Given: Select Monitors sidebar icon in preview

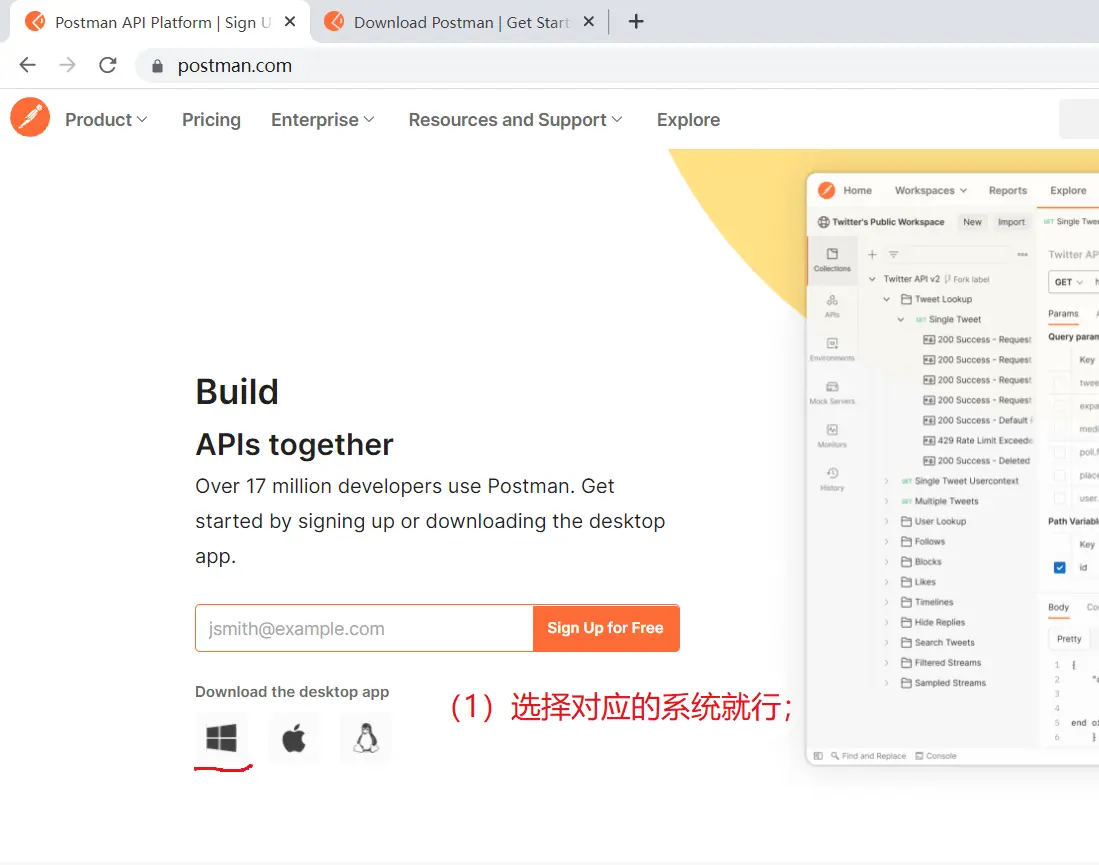Looking at the screenshot, I should pos(832,435).
